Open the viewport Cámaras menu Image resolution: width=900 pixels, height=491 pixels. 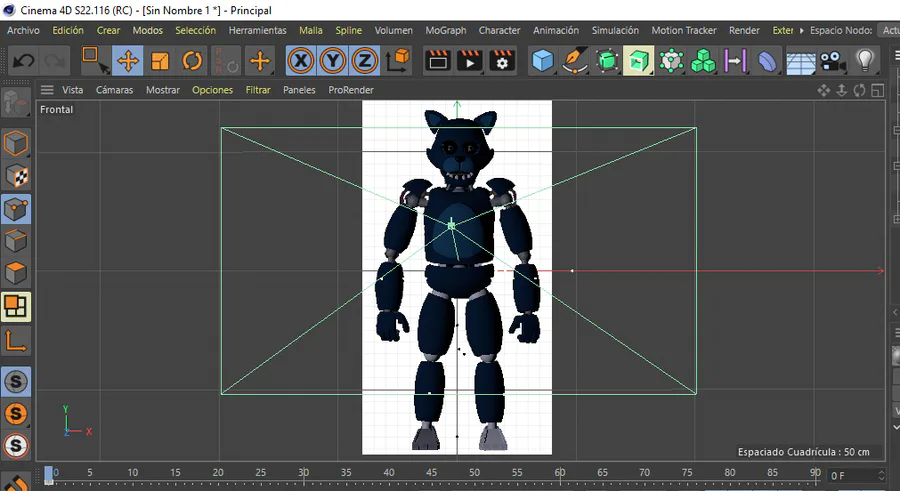[114, 90]
